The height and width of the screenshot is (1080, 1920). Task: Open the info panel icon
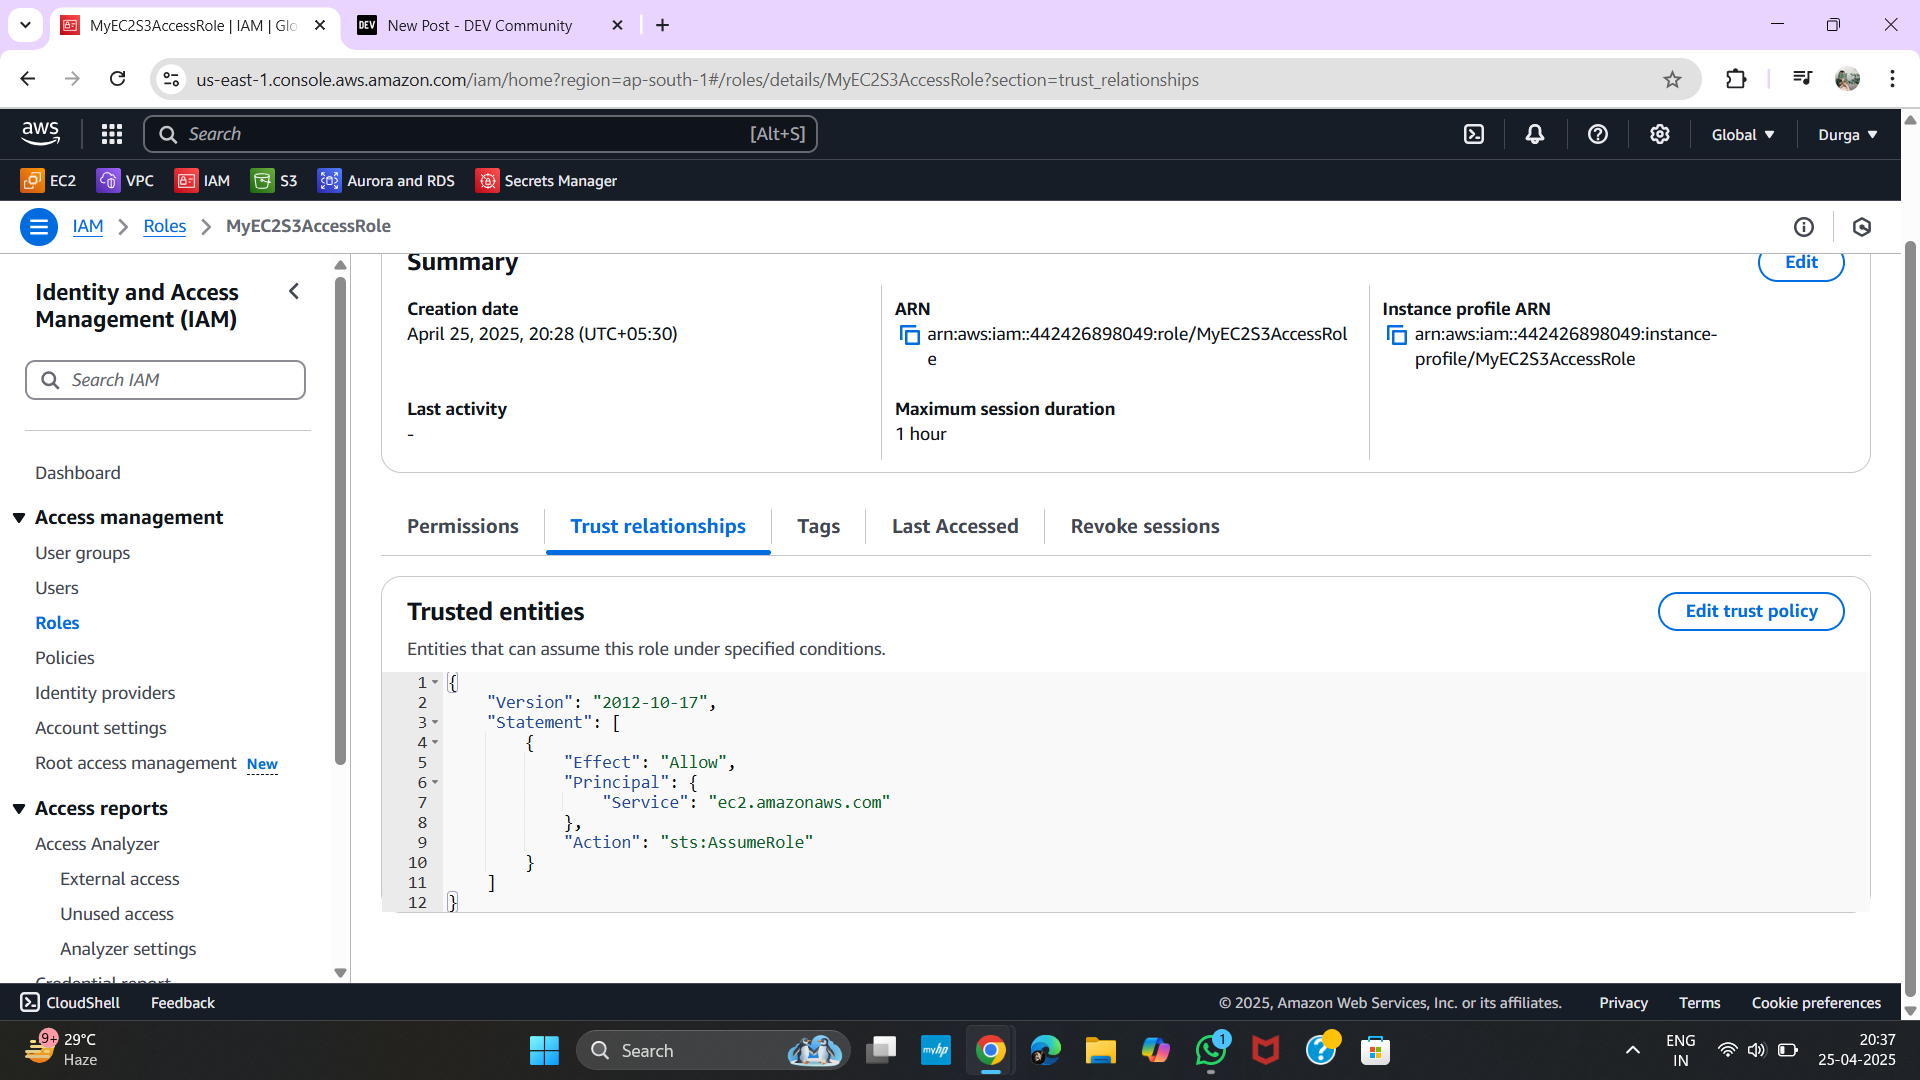pyautogui.click(x=1804, y=227)
